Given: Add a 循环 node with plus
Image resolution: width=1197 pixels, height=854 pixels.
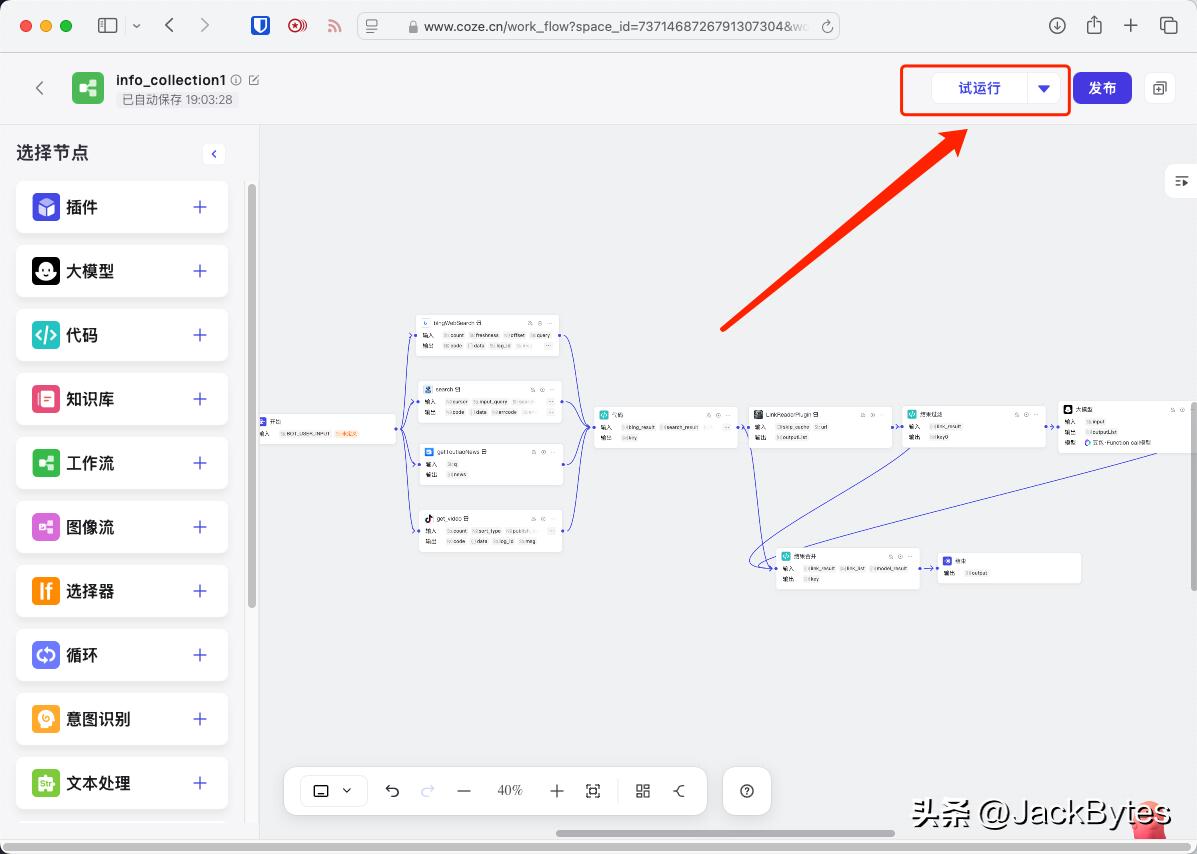Looking at the screenshot, I should pos(200,655).
